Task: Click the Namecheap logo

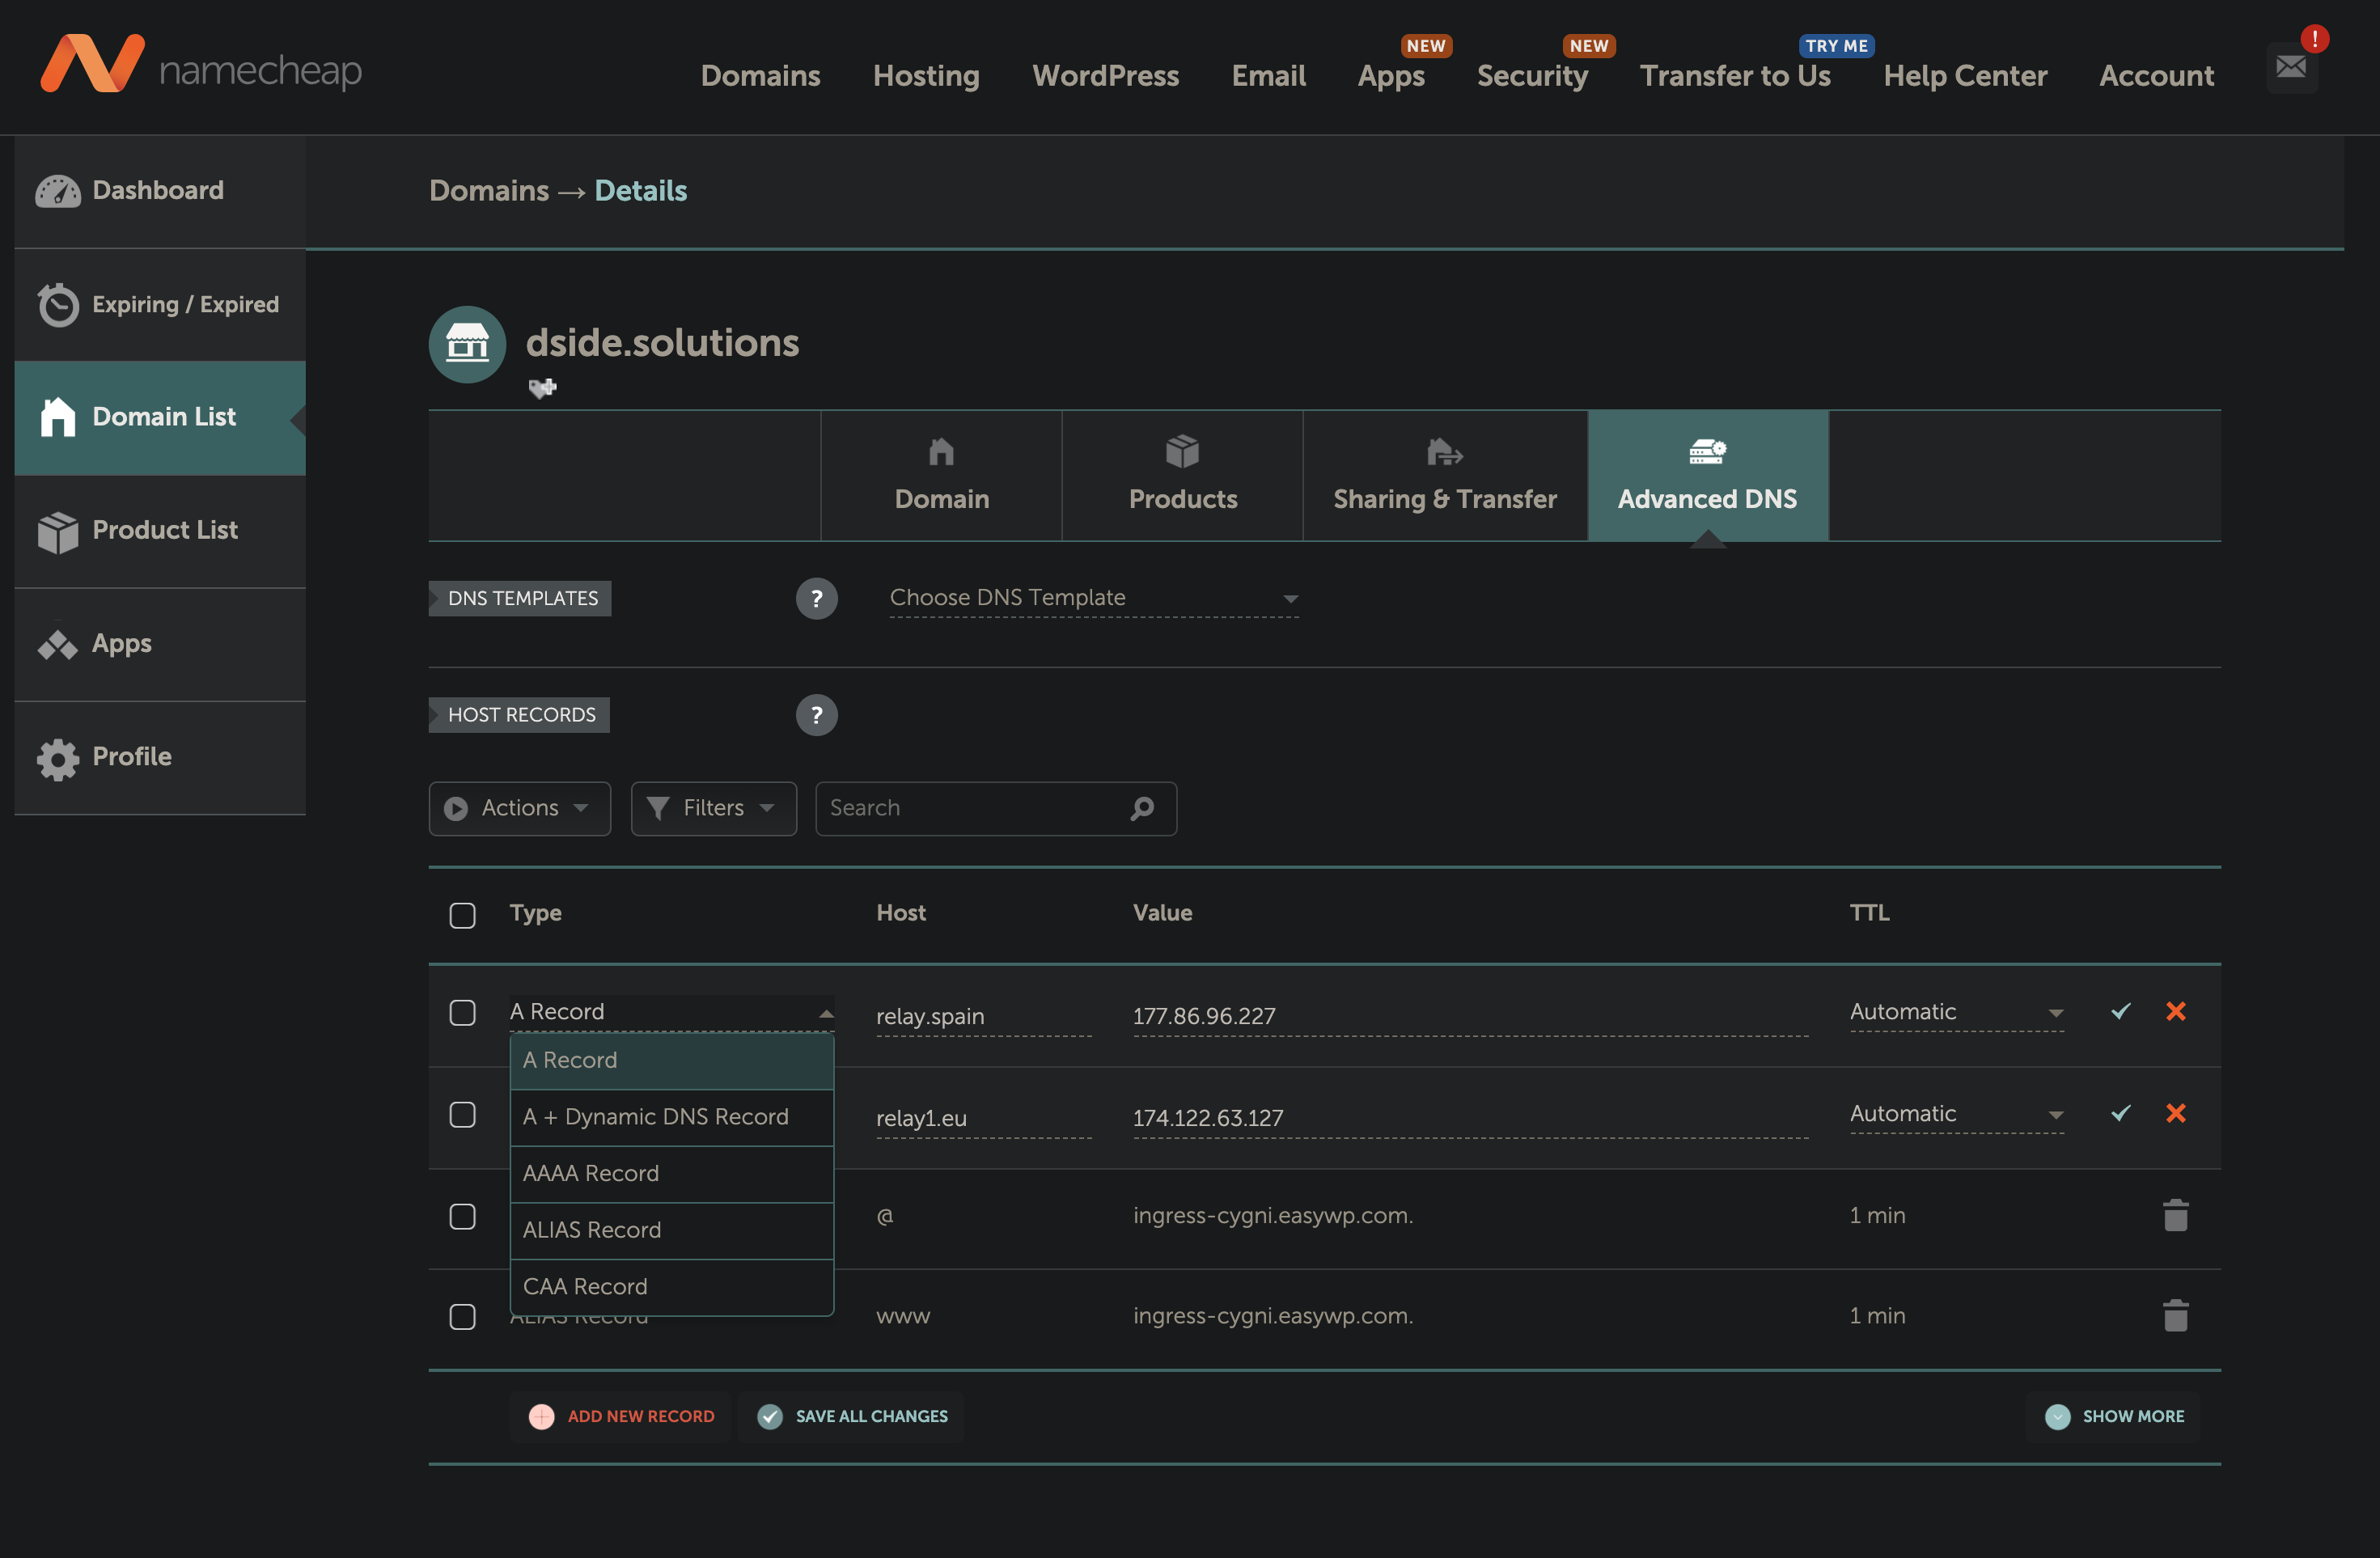Action: coord(201,65)
